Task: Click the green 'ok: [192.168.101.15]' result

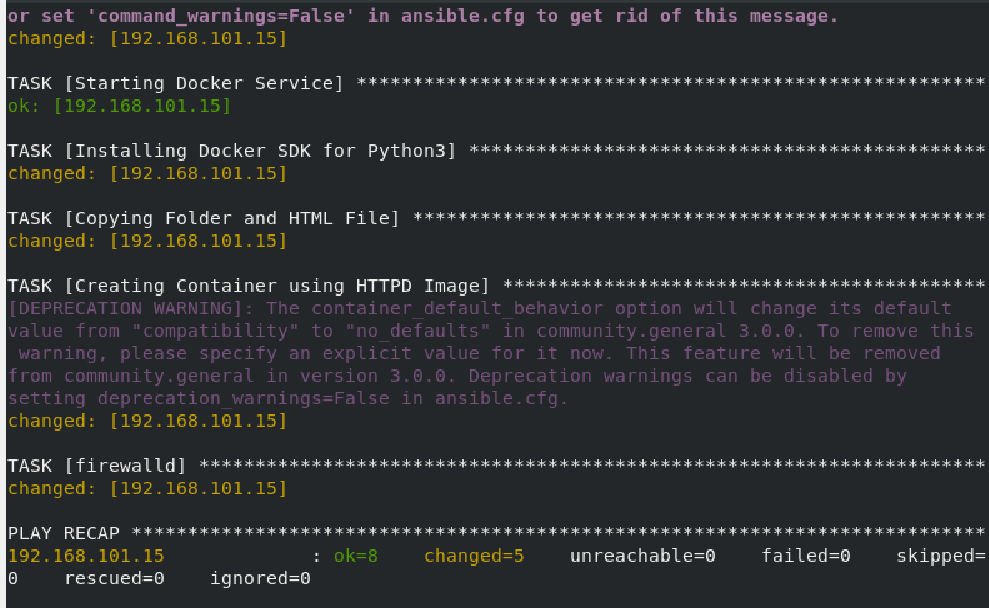Action: pyautogui.click(x=119, y=105)
